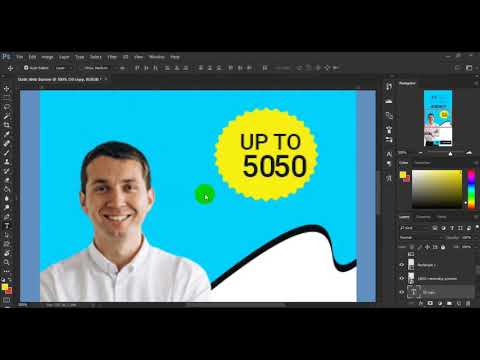The width and height of the screenshot is (480, 360).
Task: Select the Gradient tool
Action: (6, 189)
